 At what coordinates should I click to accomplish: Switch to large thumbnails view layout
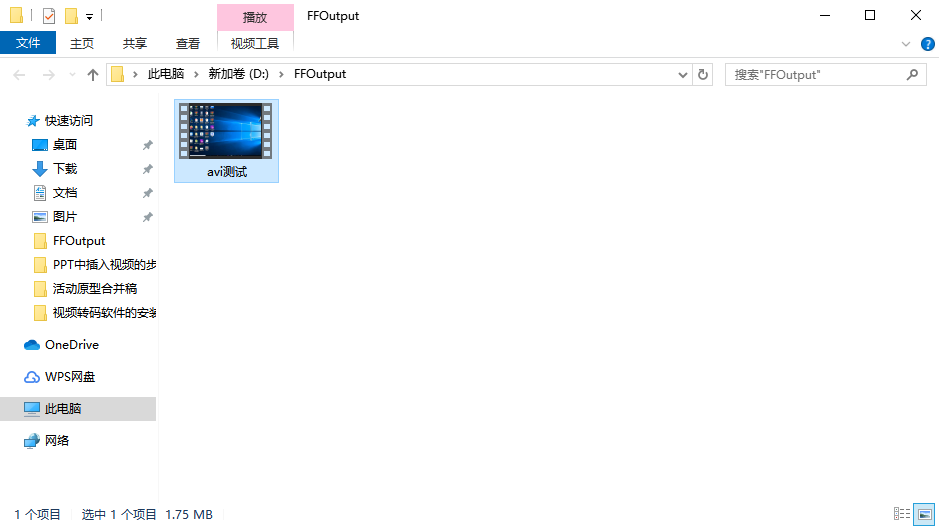tap(925, 514)
